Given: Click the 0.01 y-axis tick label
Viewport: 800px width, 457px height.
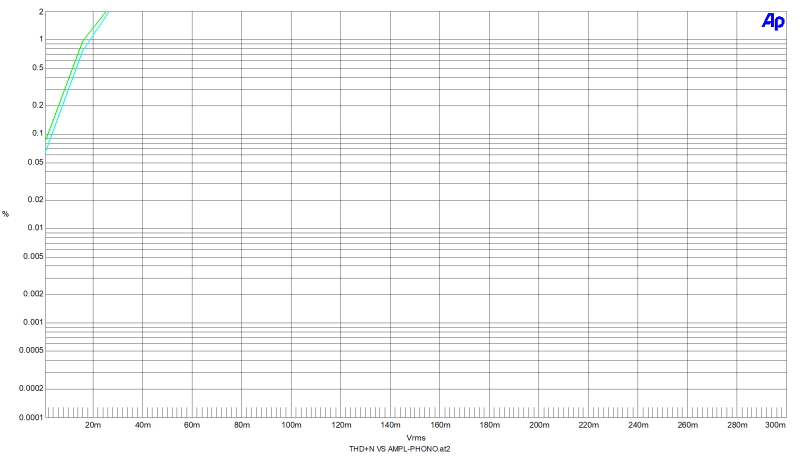Looking at the screenshot, I should (36, 227).
